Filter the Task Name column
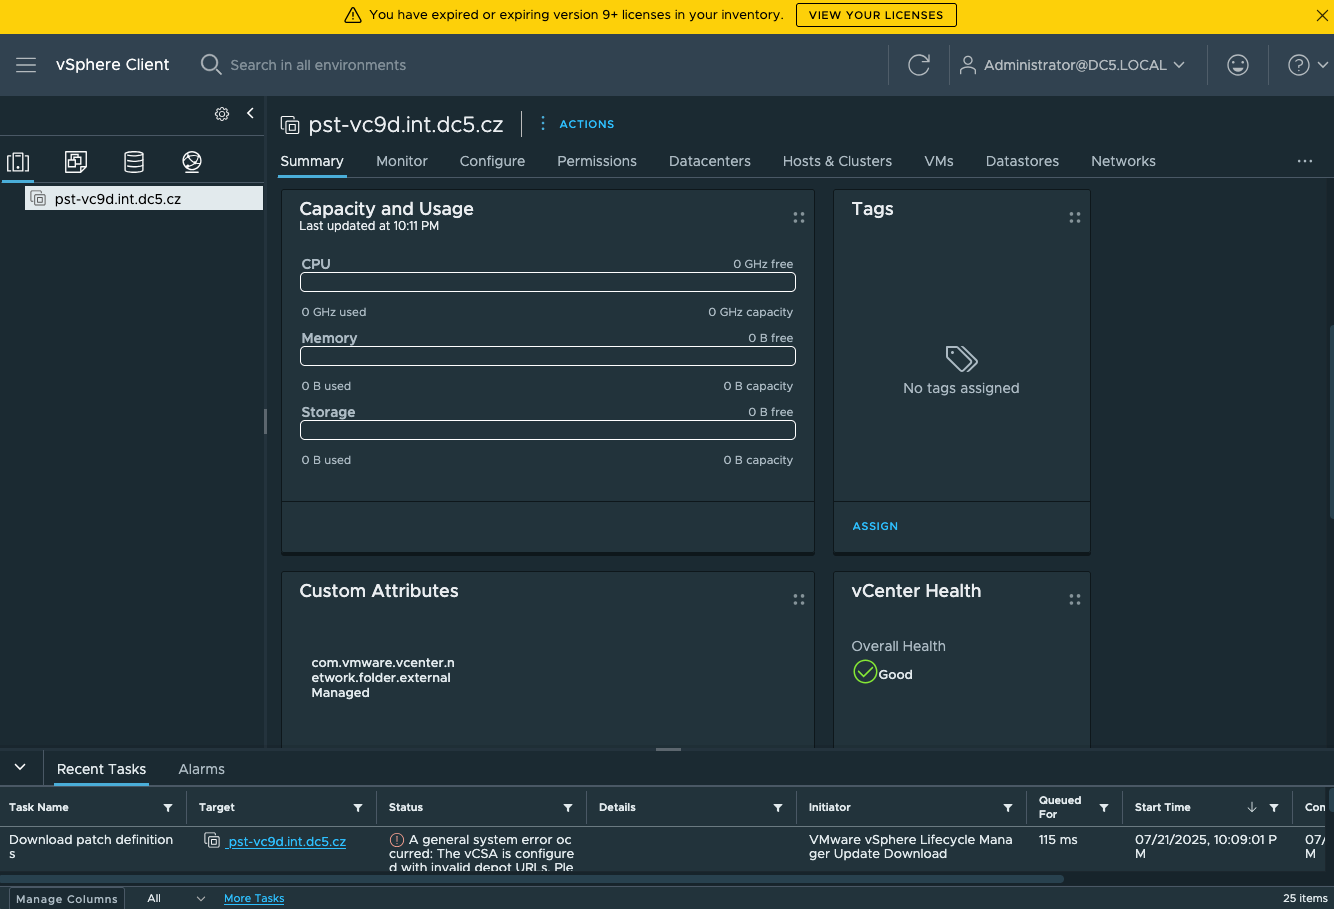Image resolution: width=1334 pixels, height=909 pixels. 168,808
